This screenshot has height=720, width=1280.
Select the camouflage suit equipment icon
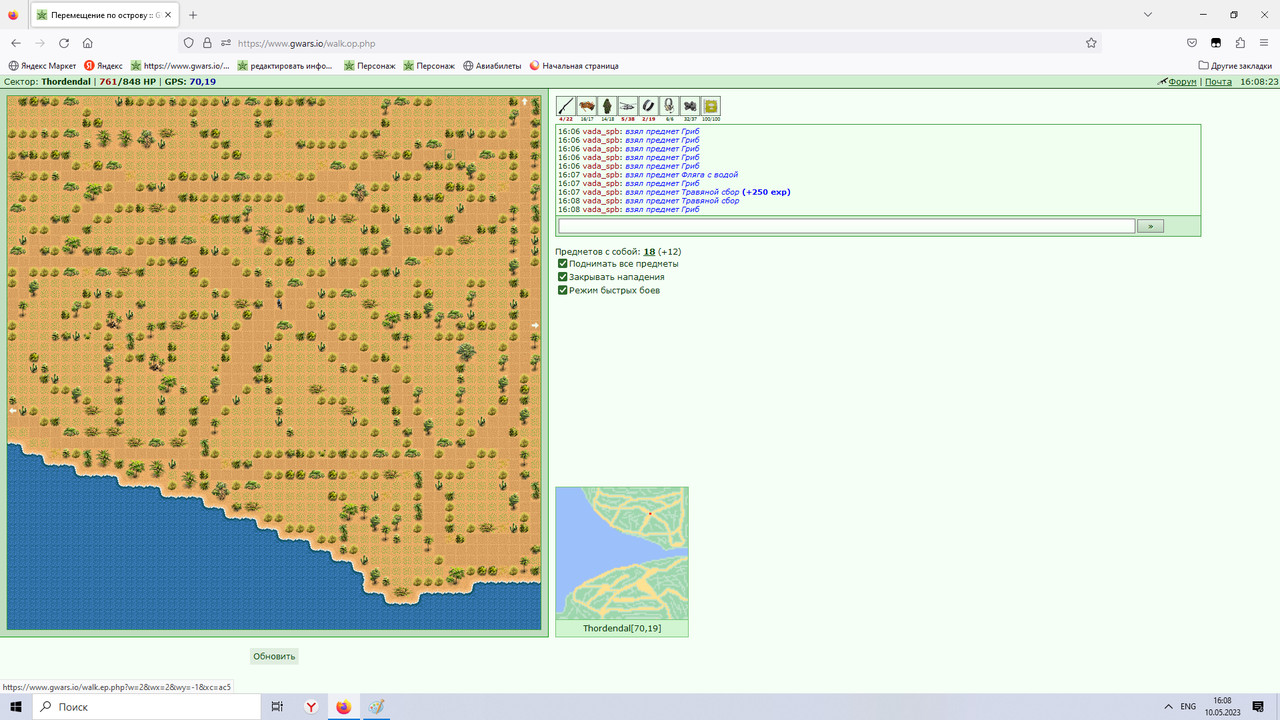pos(607,106)
